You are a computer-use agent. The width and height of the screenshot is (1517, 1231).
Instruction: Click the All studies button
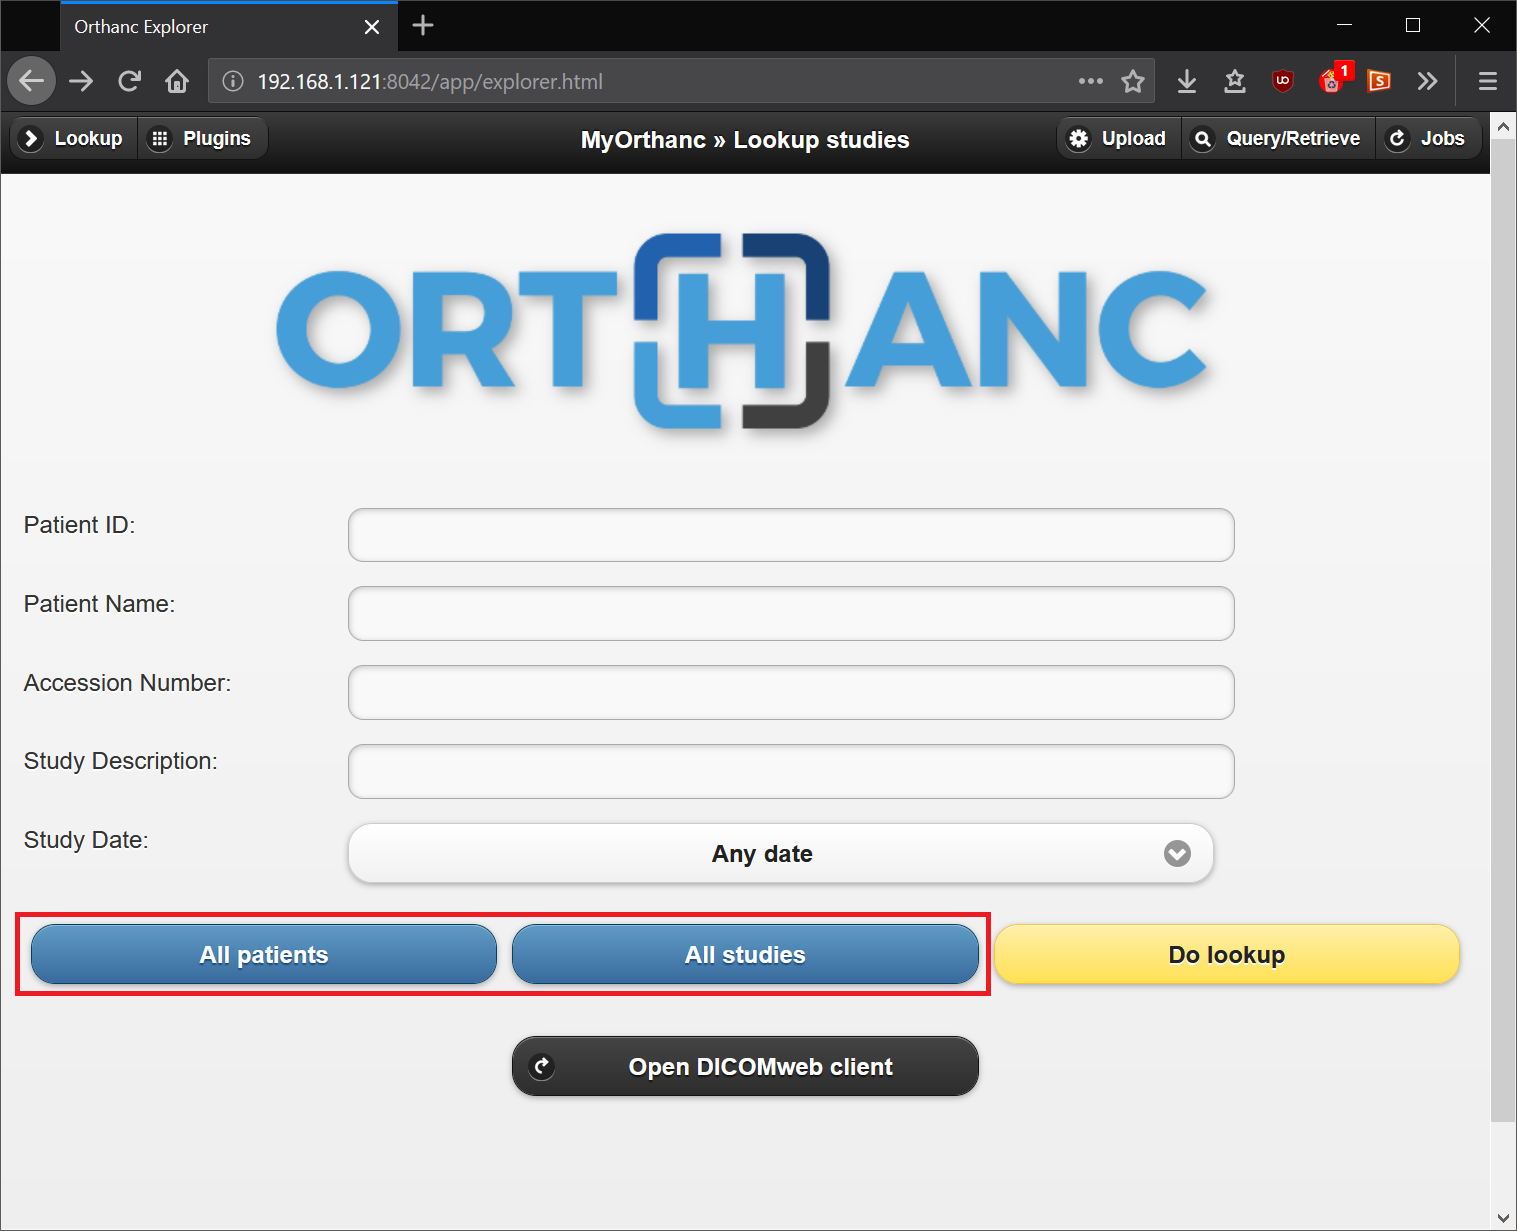coord(745,954)
